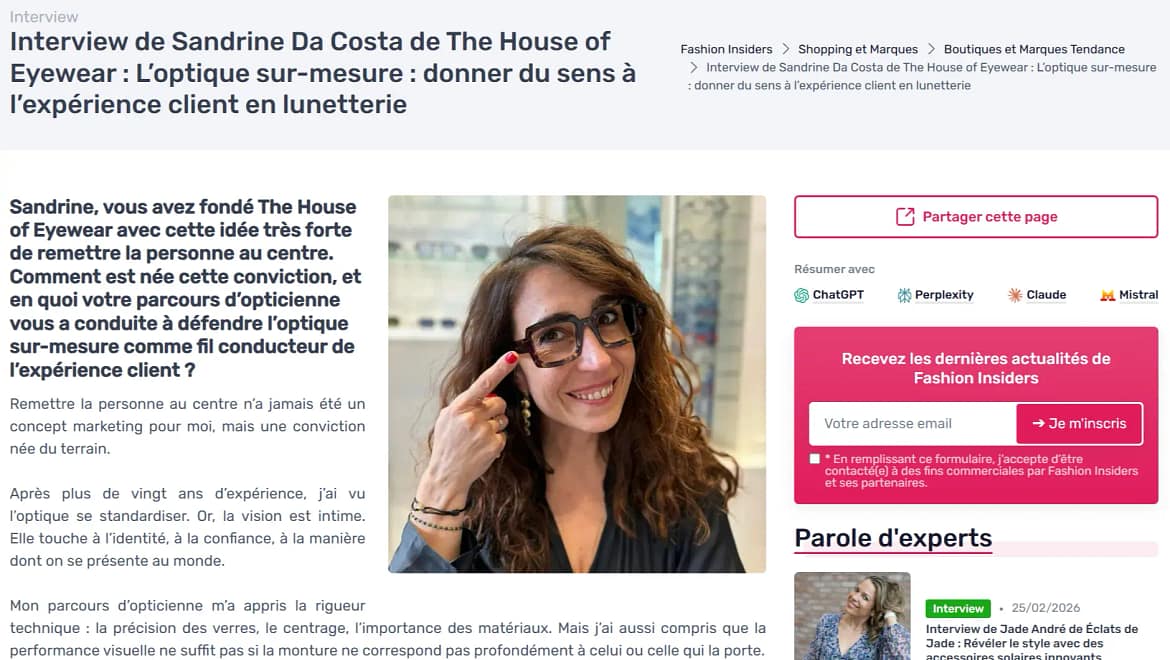Click the Votre adresse email field
1170x660 pixels.
pos(913,424)
